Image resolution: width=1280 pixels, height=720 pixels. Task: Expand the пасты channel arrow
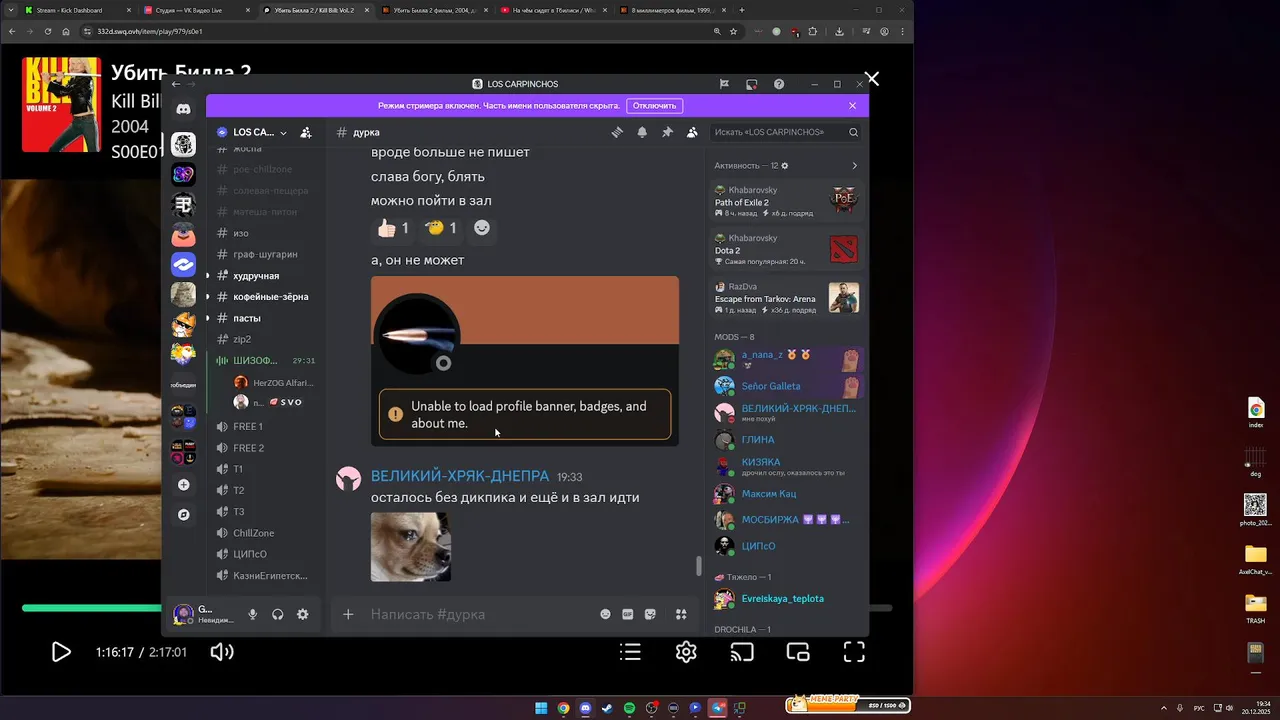pyautogui.click(x=208, y=318)
